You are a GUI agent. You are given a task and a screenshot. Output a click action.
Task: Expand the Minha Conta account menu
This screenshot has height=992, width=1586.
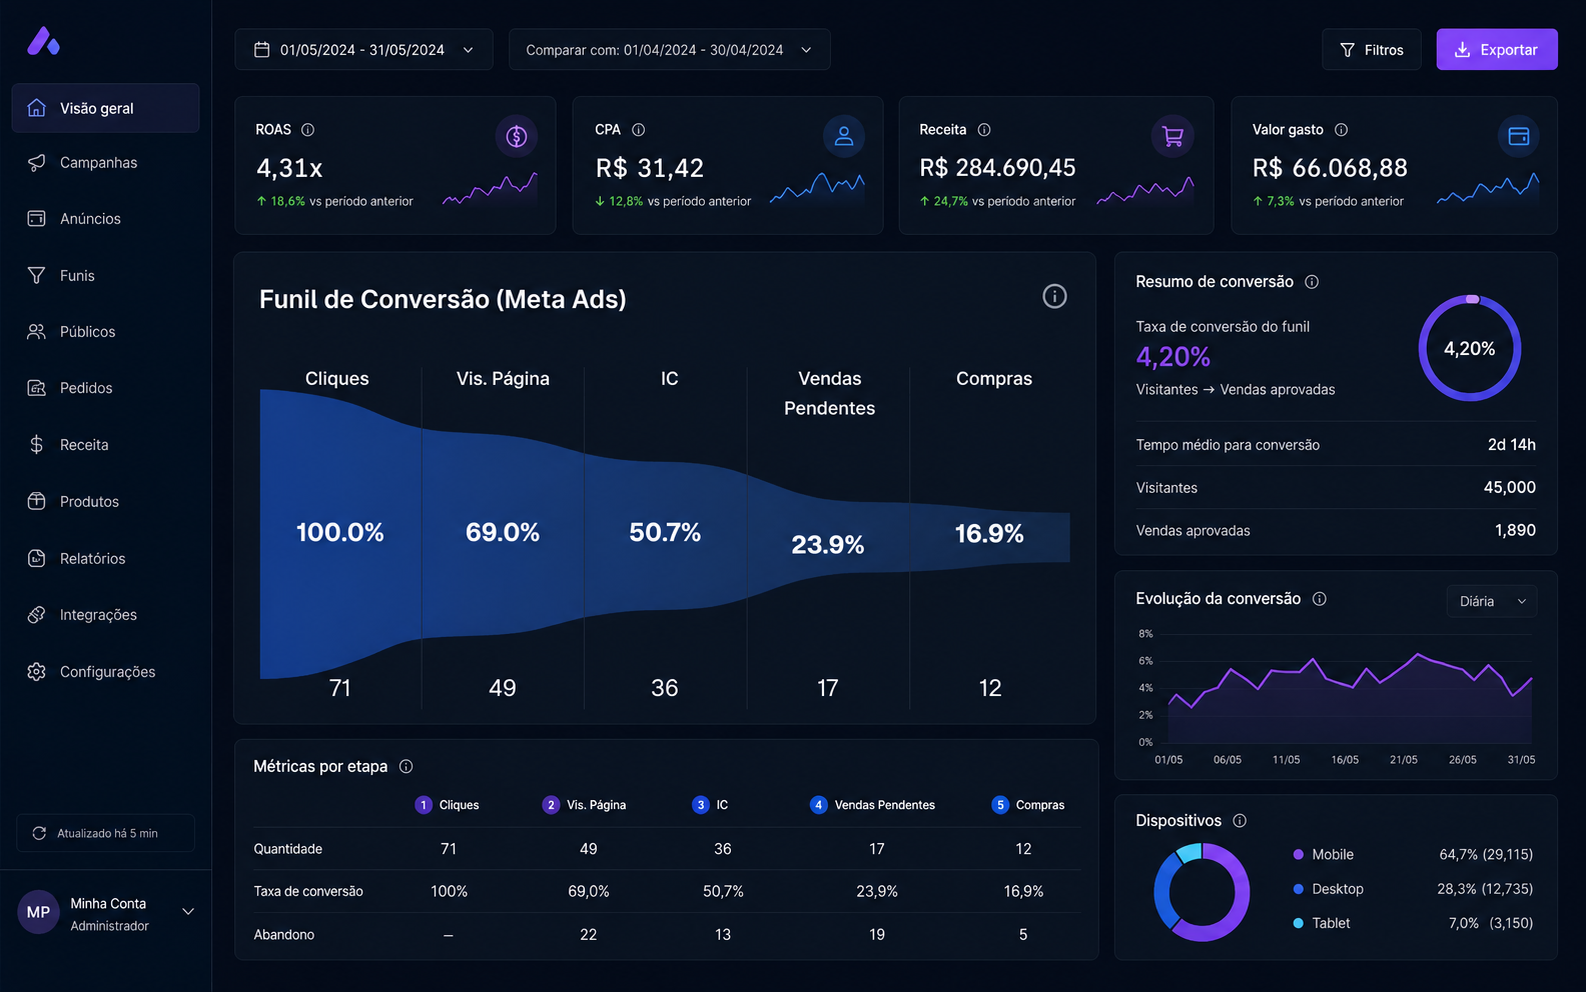188,912
